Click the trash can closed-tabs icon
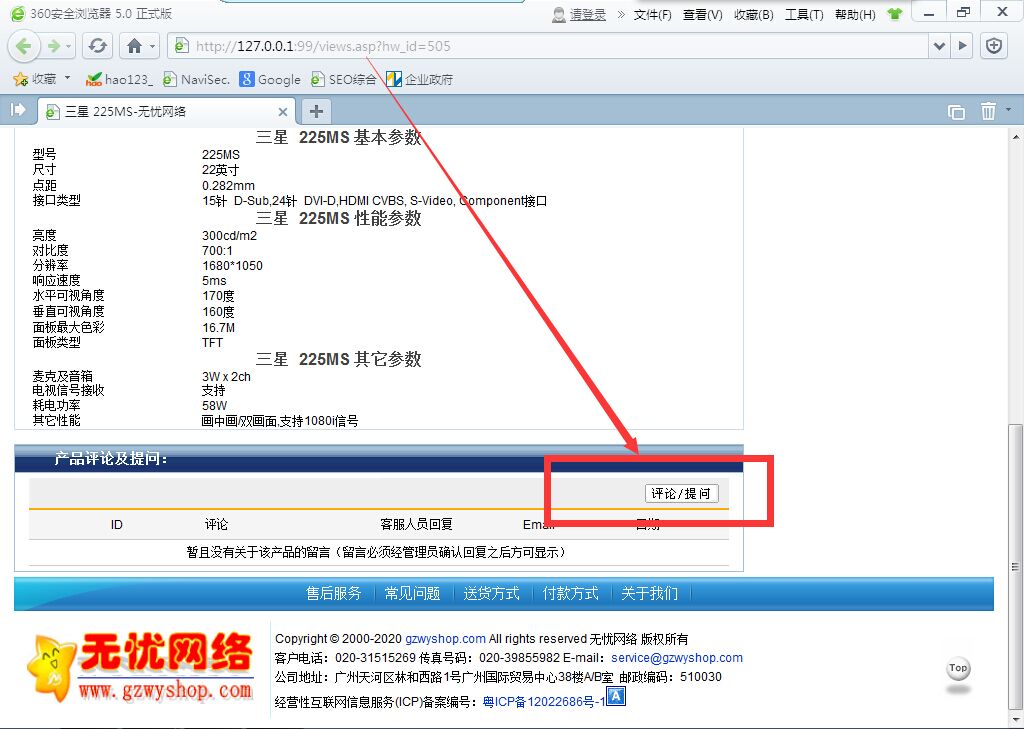Image resolution: width=1024 pixels, height=729 pixels. coord(988,111)
